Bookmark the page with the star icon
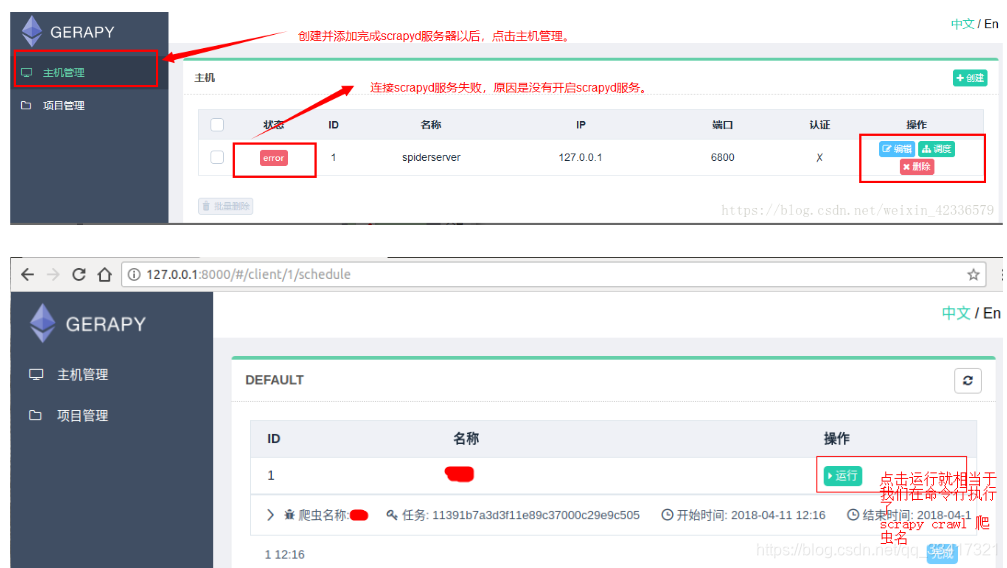Image resolution: width=1007 pixels, height=568 pixels. coord(973,274)
